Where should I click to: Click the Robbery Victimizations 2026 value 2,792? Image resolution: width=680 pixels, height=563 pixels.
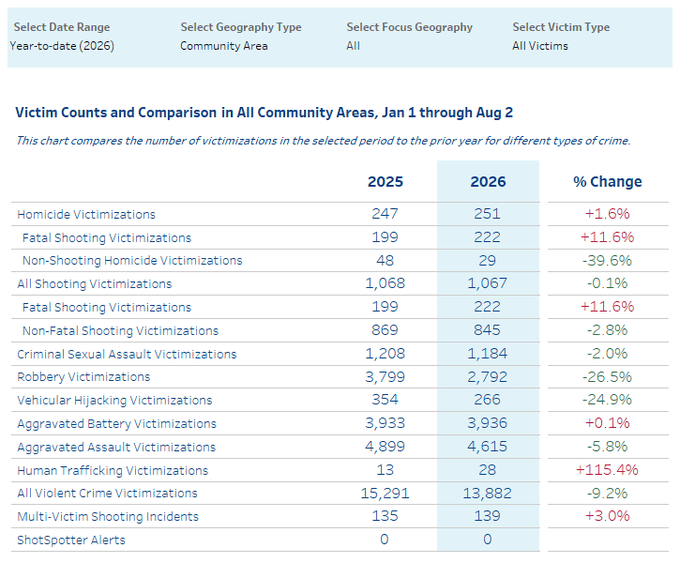pos(487,377)
